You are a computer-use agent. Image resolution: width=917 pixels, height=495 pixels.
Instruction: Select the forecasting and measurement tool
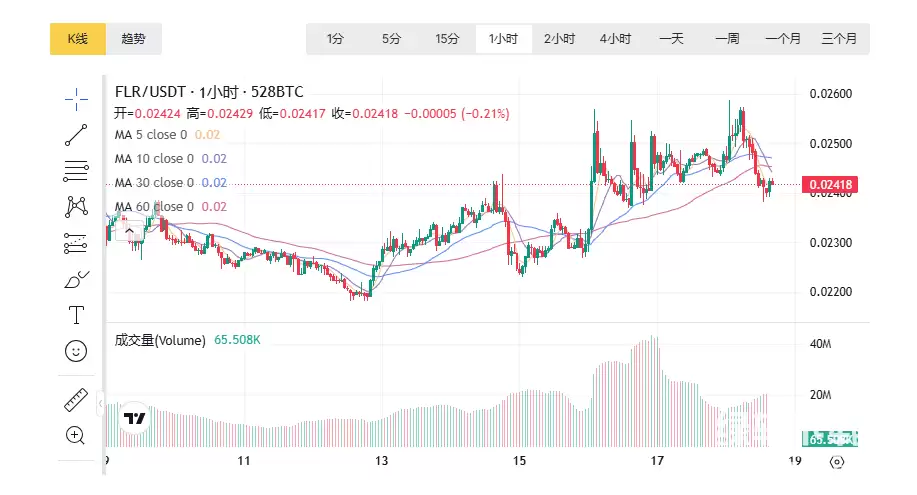[76, 242]
